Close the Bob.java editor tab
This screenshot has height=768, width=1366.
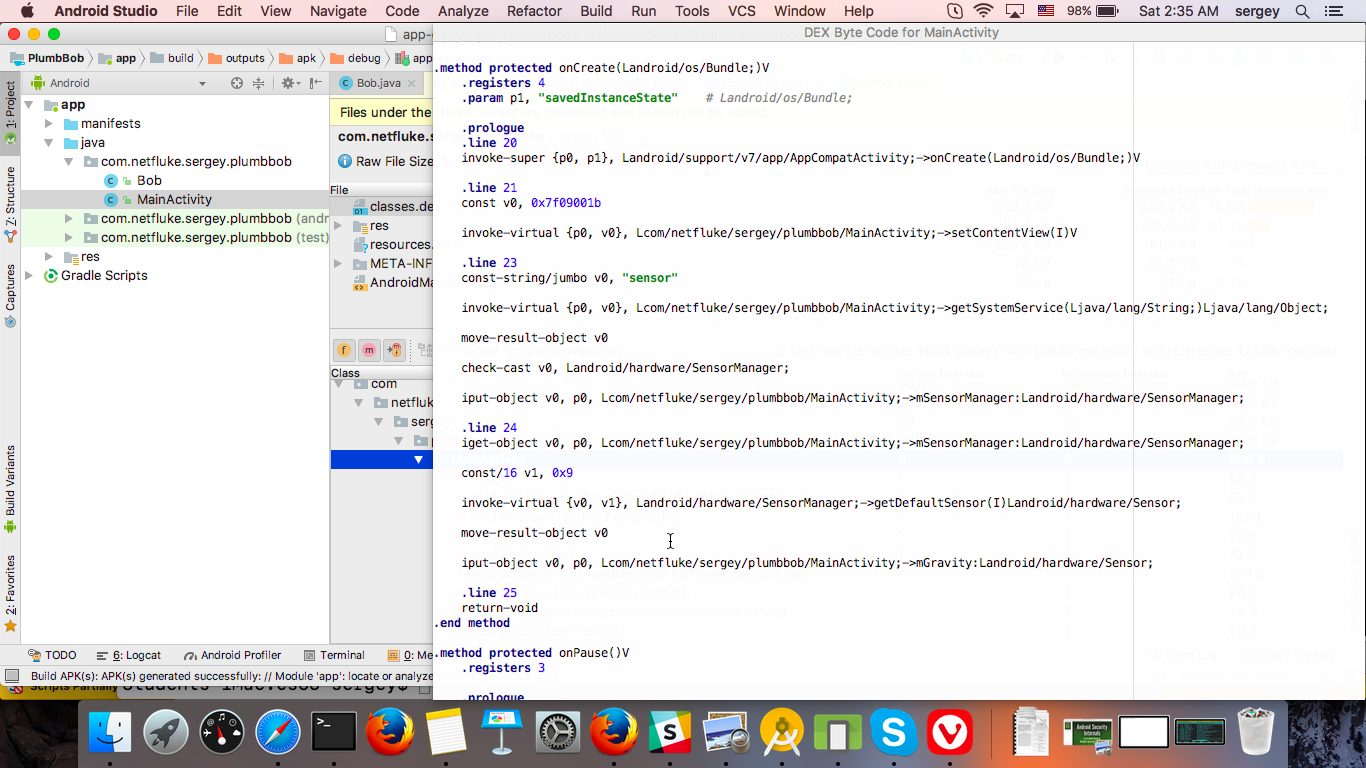412,83
